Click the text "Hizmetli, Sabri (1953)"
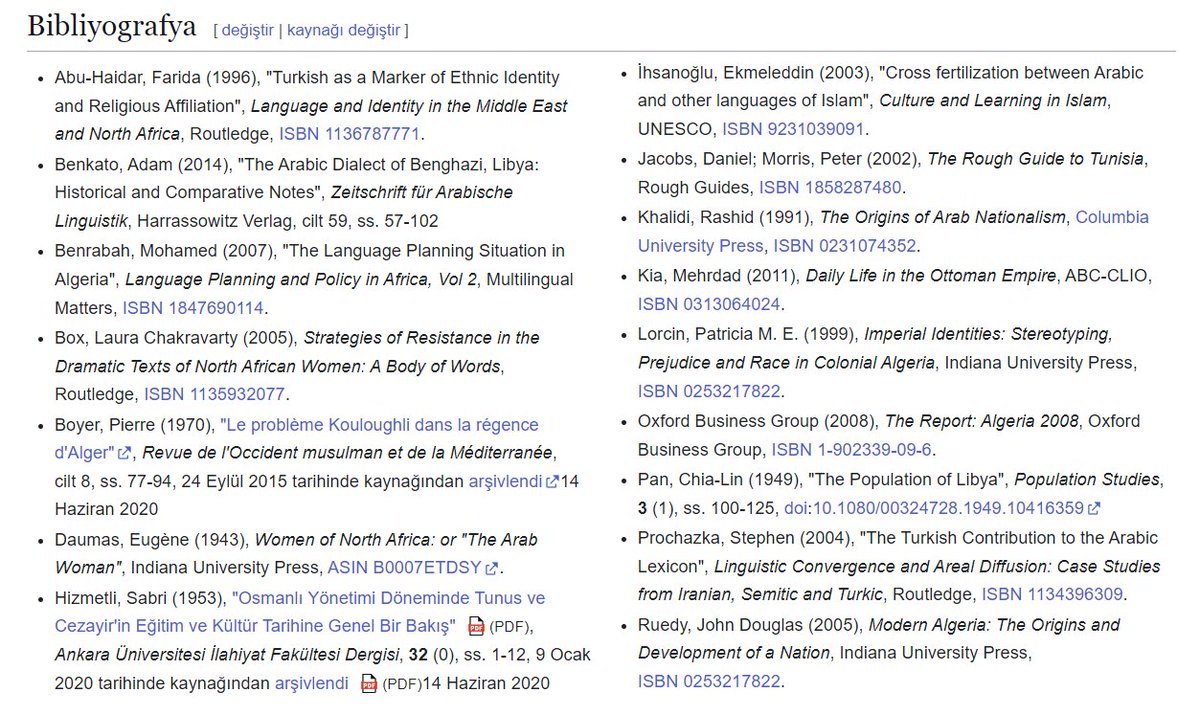Screen dimensions: 1200x715 pyautogui.click(x=139, y=598)
